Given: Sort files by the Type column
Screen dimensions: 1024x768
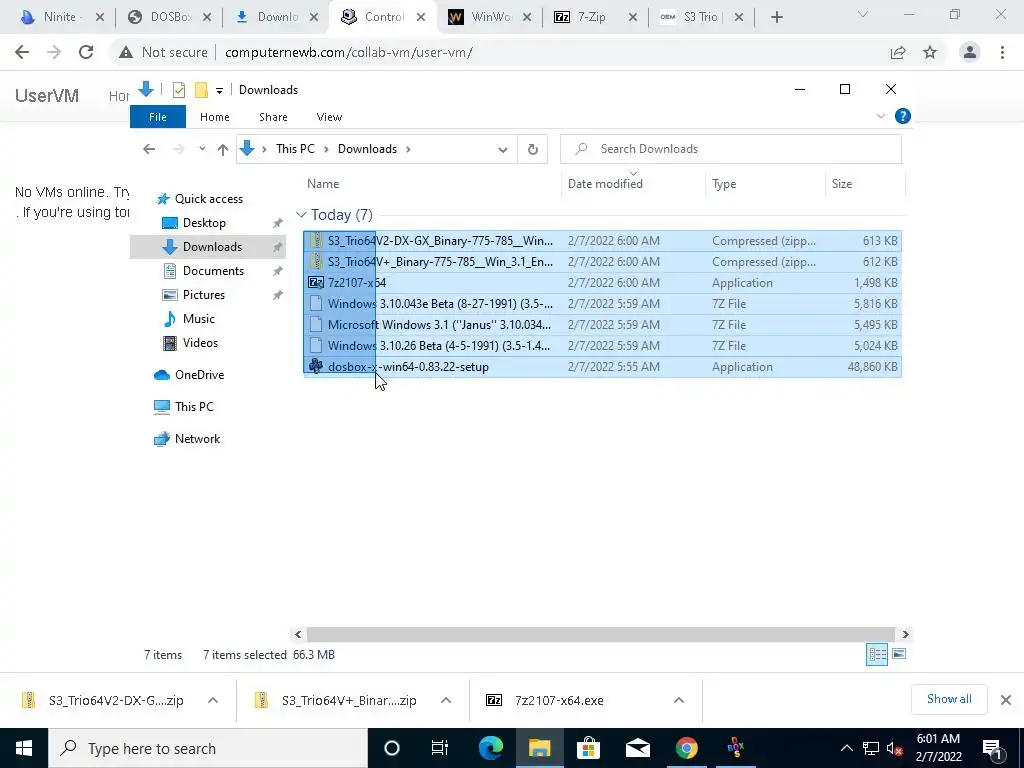Looking at the screenshot, I should click(724, 184).
